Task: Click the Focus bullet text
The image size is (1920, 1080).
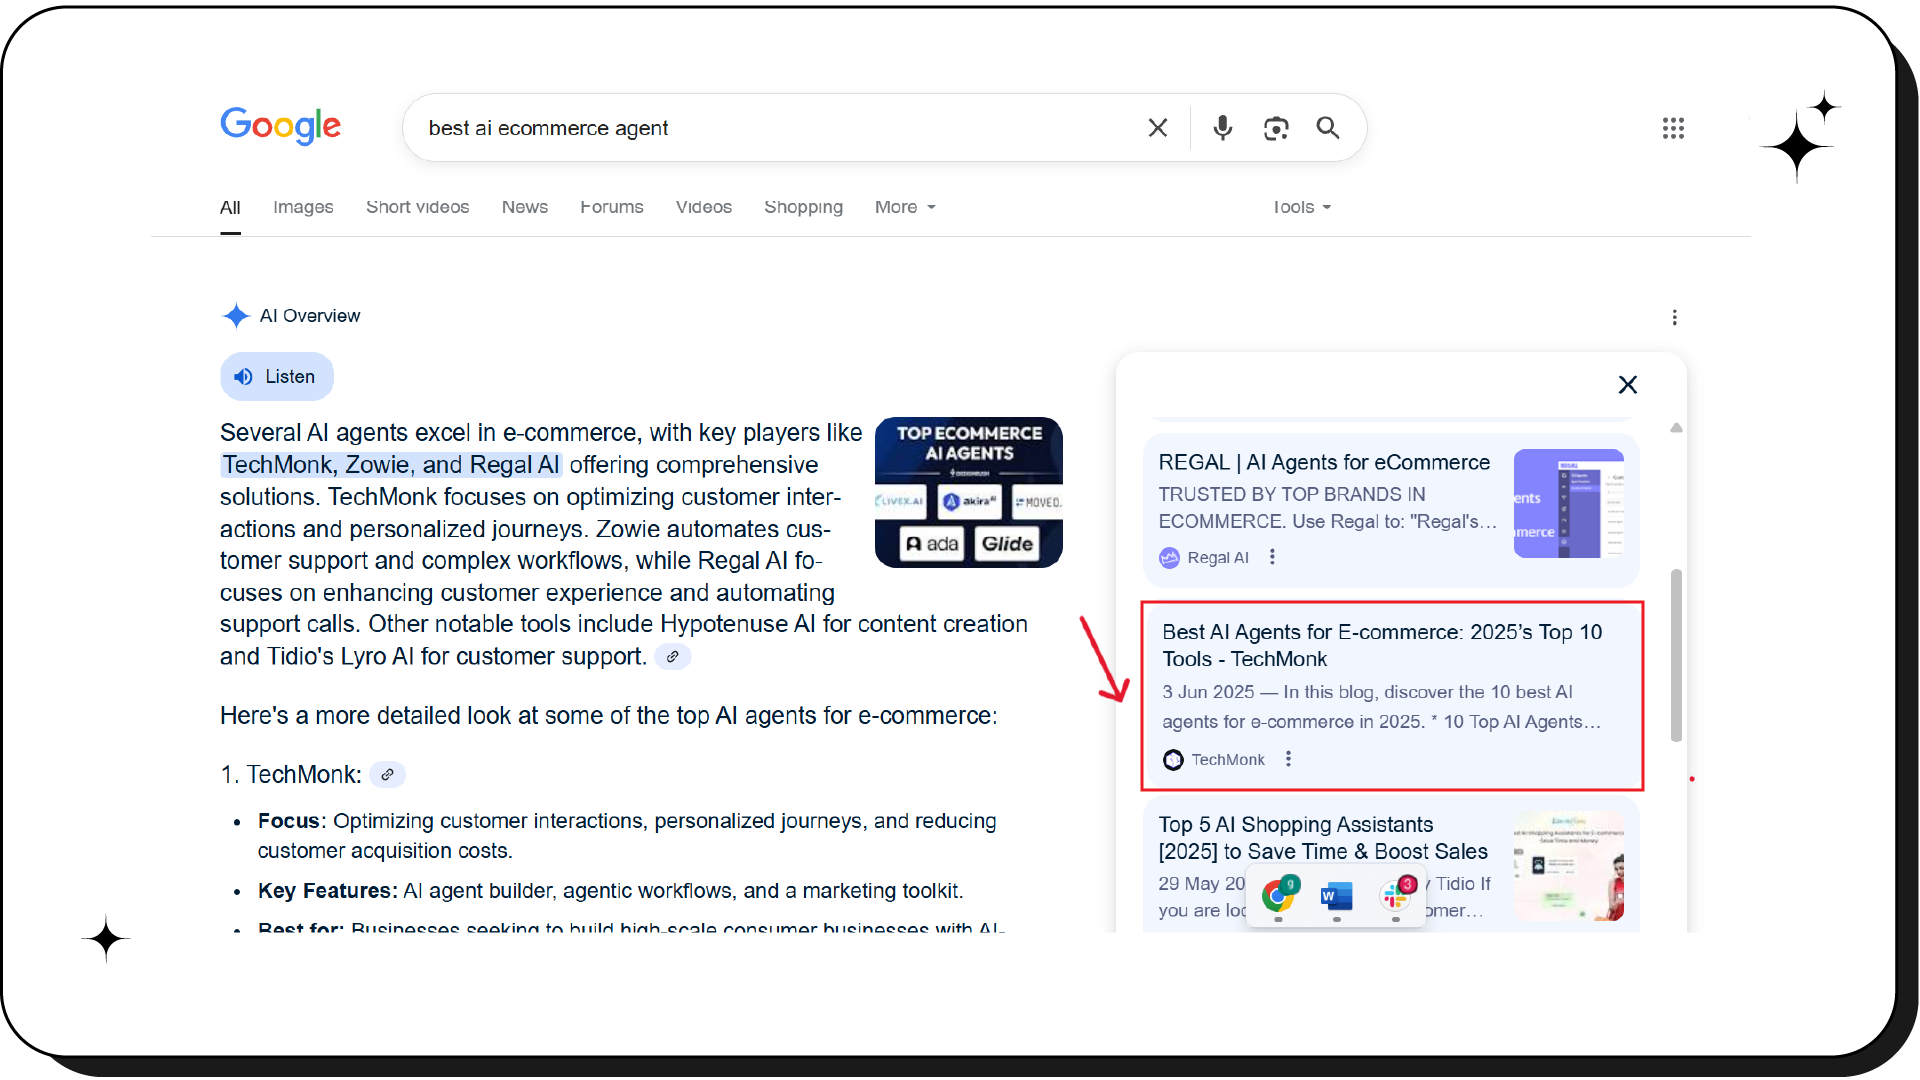Action: click(x=627, y=836)
